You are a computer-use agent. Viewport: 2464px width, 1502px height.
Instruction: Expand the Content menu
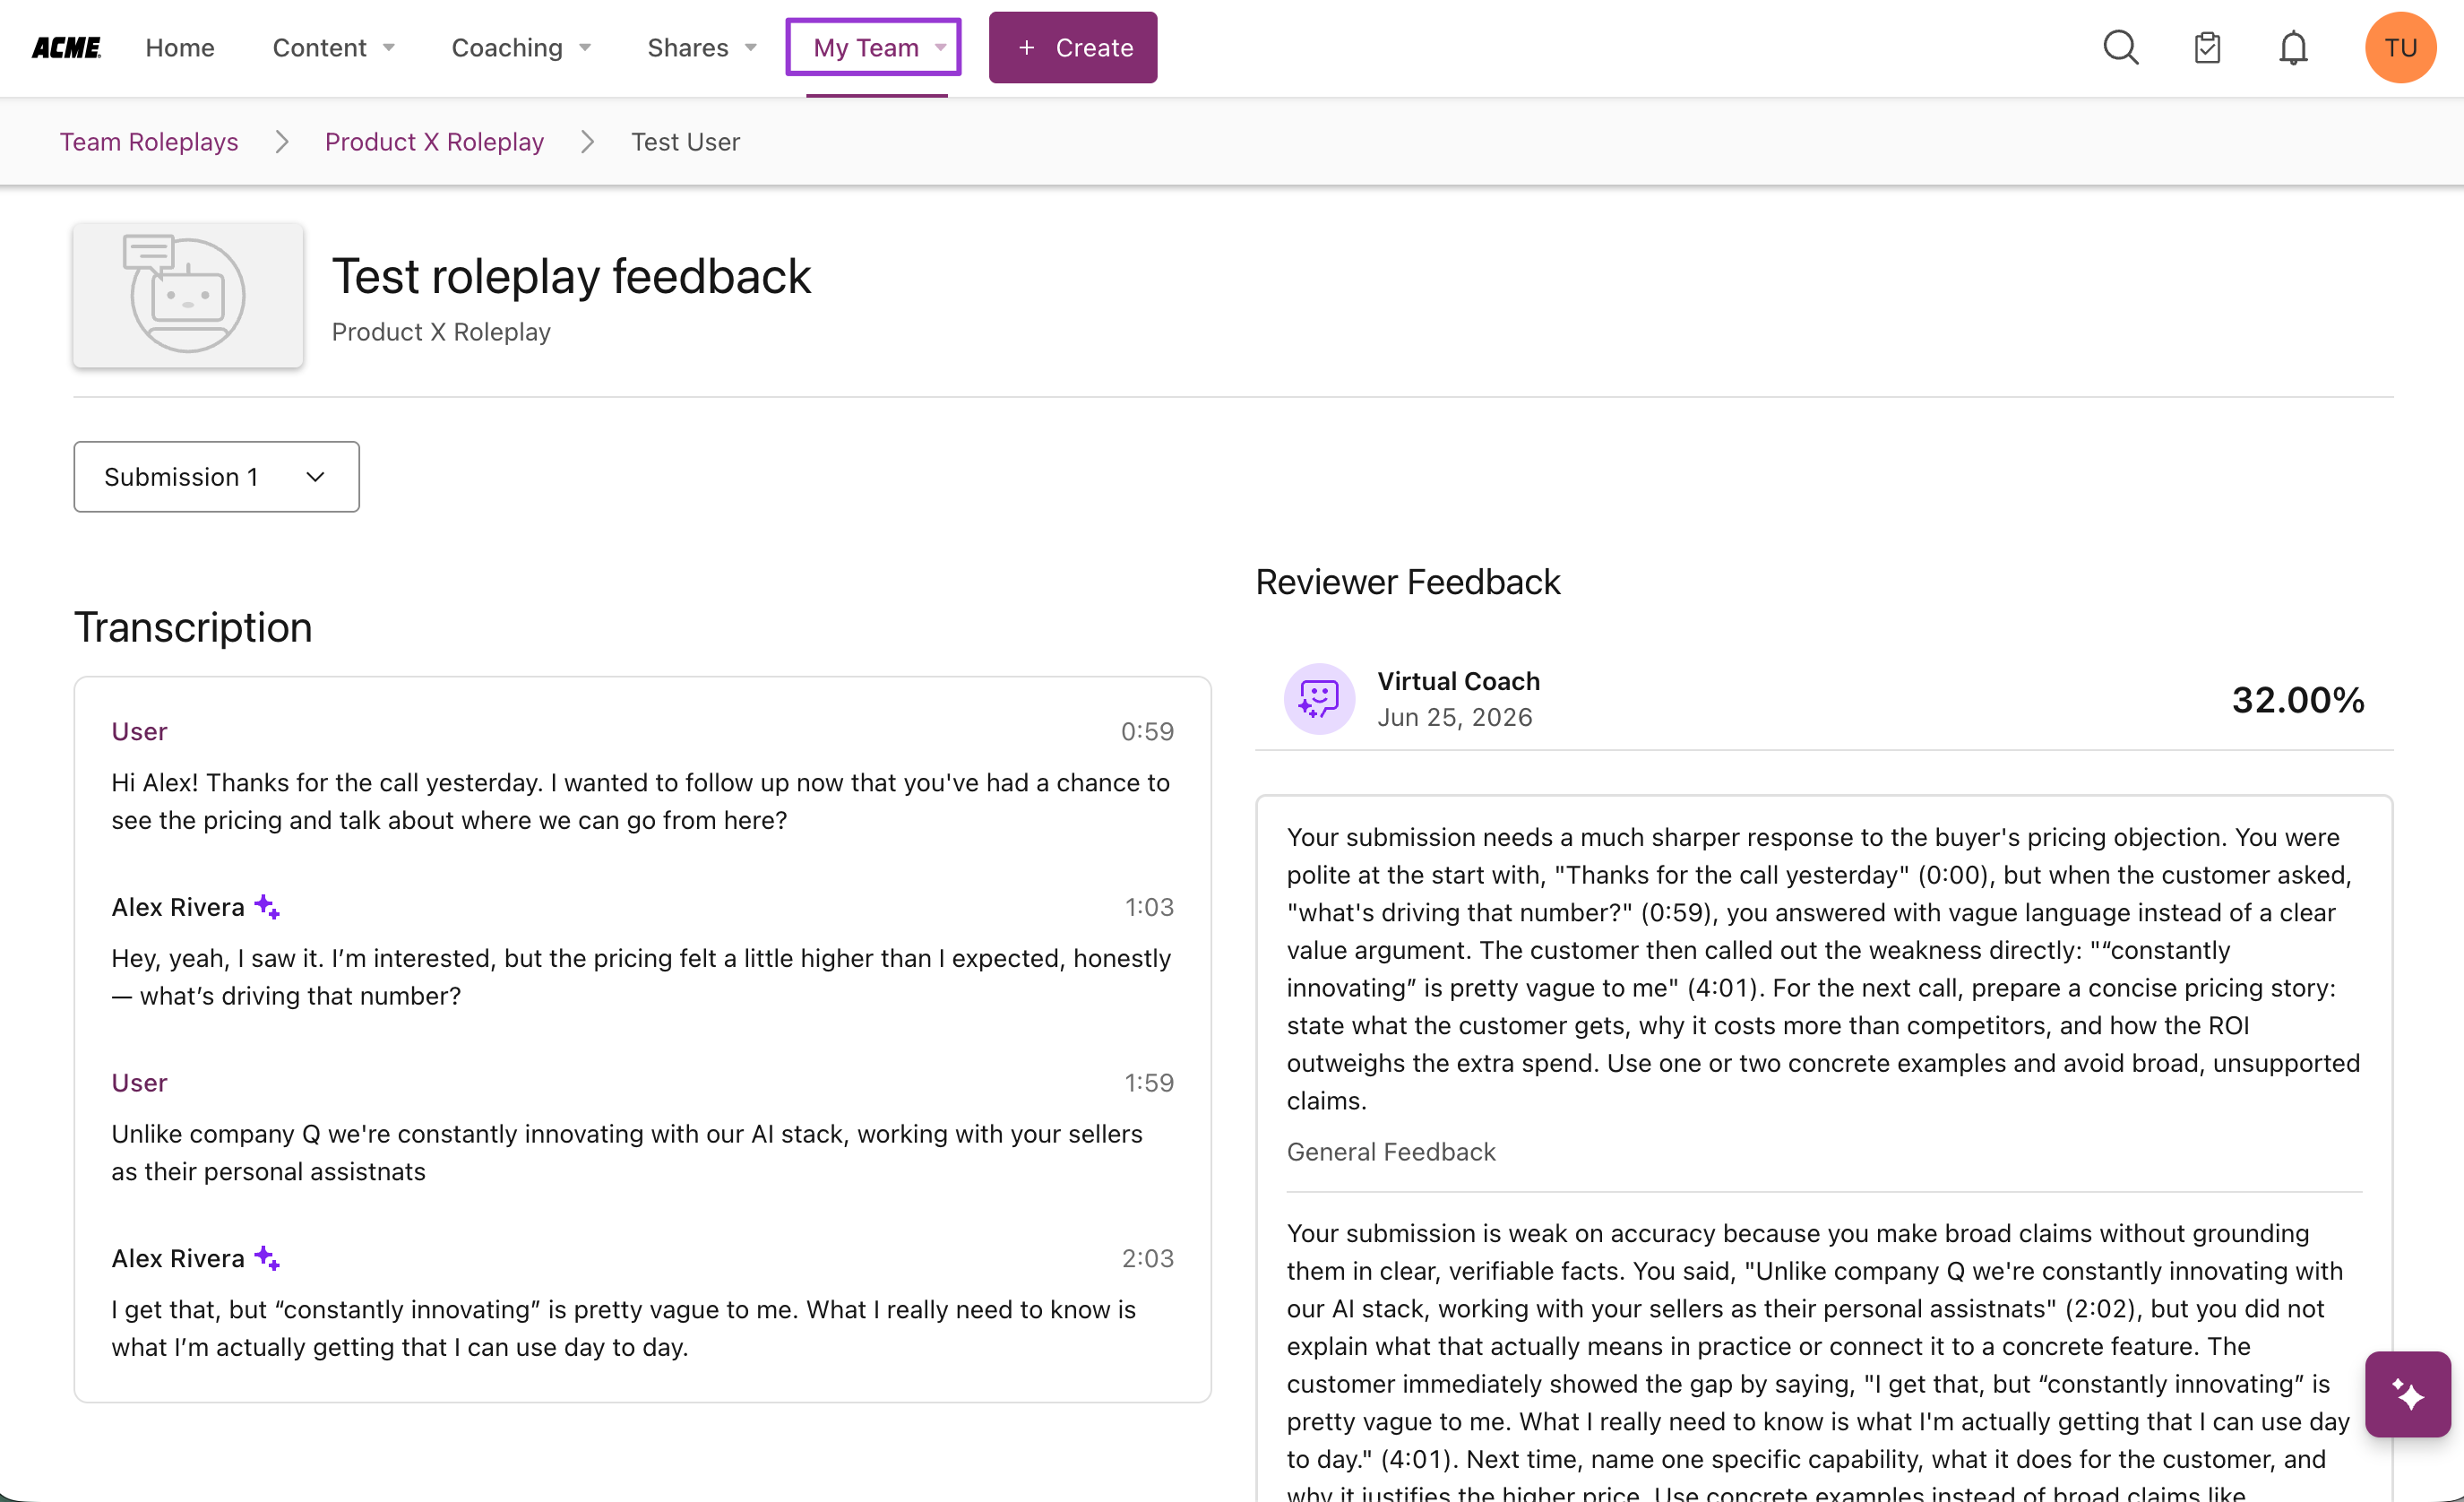tap(333, 47)
